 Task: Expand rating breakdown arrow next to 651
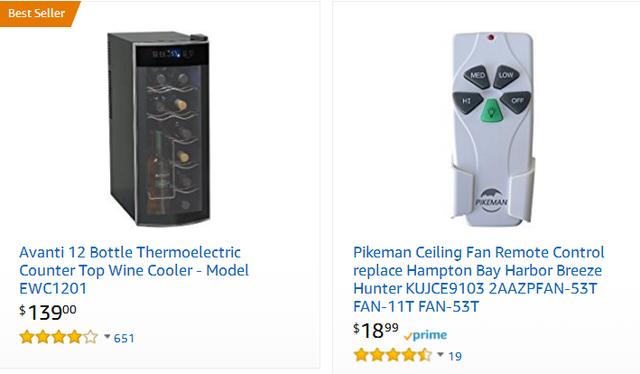coord(107,337)
